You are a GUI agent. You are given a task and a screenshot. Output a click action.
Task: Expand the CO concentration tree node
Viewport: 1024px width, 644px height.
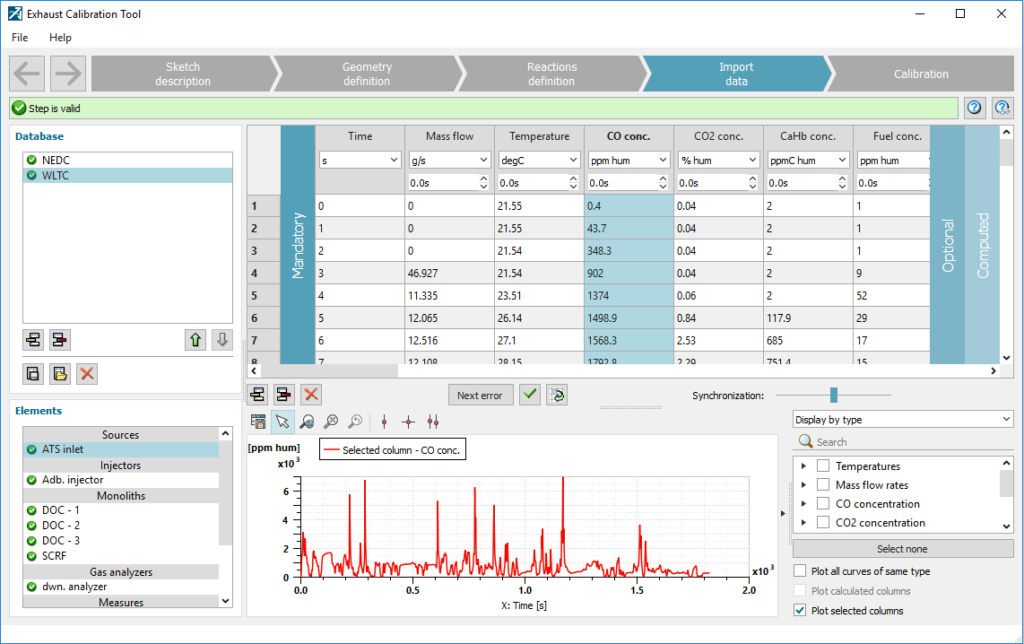point(803,504)
